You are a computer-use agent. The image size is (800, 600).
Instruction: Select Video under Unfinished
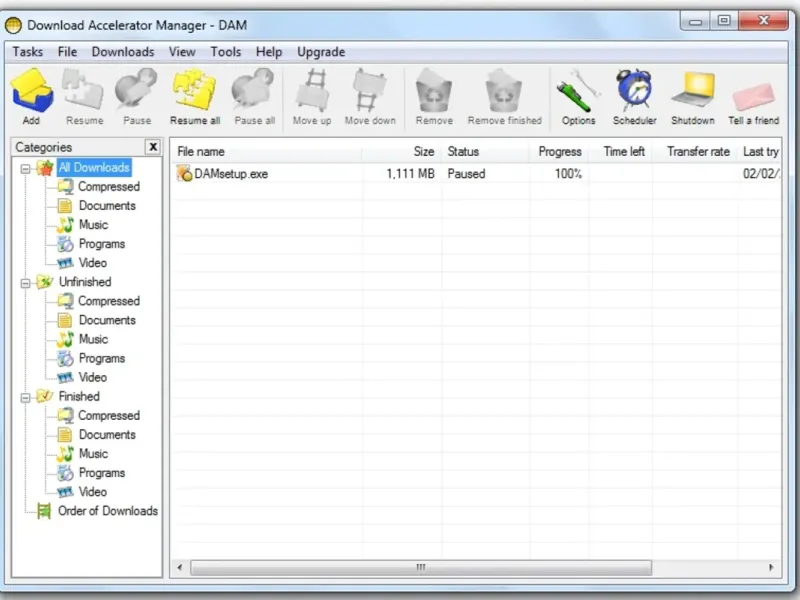coord(92,377)
